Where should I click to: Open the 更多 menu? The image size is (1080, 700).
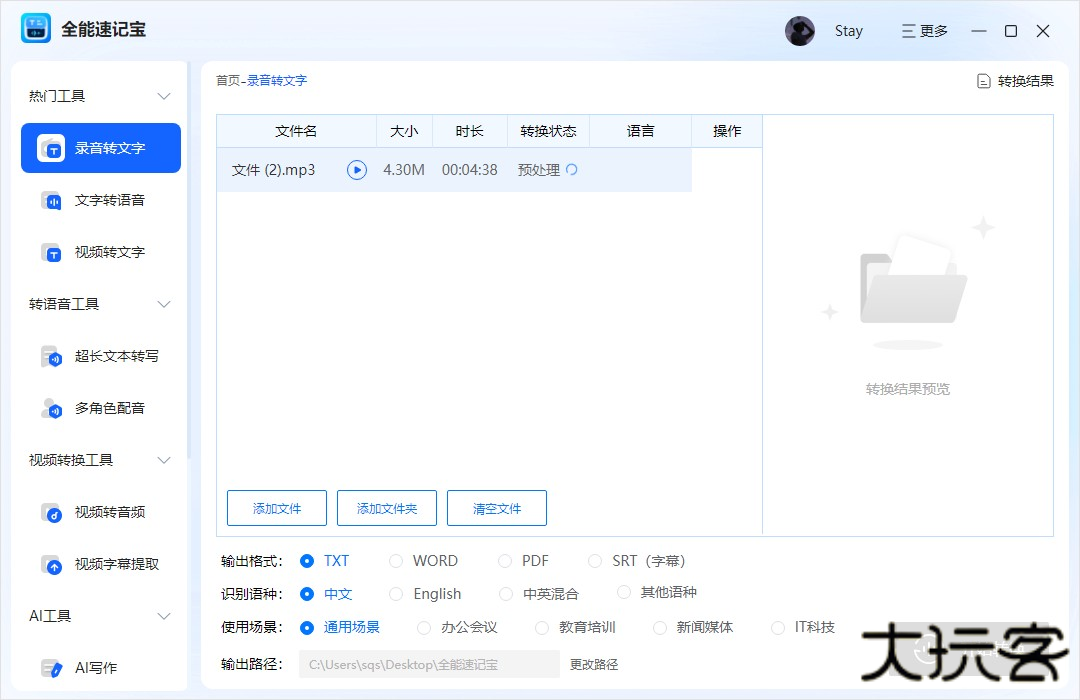coord(923,31)
